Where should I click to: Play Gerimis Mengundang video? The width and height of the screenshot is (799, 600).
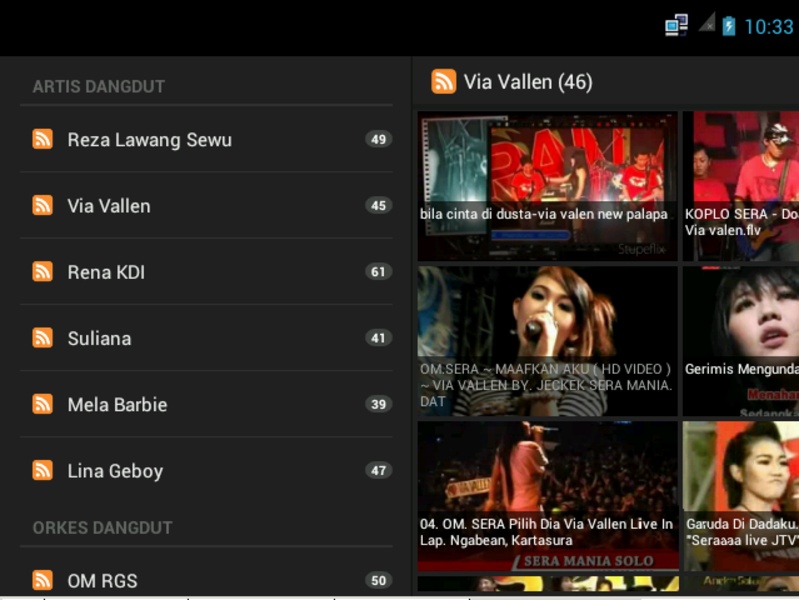click(x=741, y=341)
